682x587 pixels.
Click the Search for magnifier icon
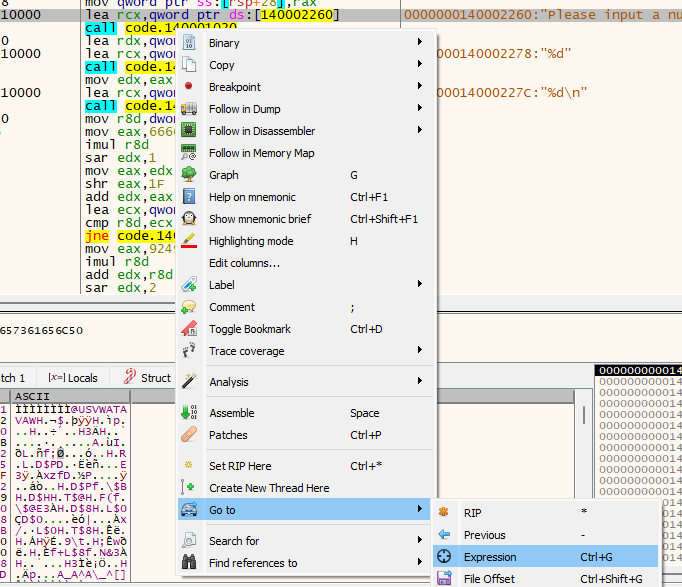click(189, 540)
